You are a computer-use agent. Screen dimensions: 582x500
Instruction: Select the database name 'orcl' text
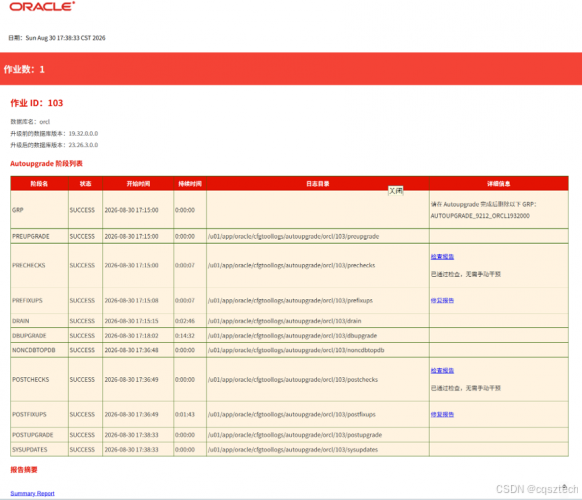pos(45,122)
